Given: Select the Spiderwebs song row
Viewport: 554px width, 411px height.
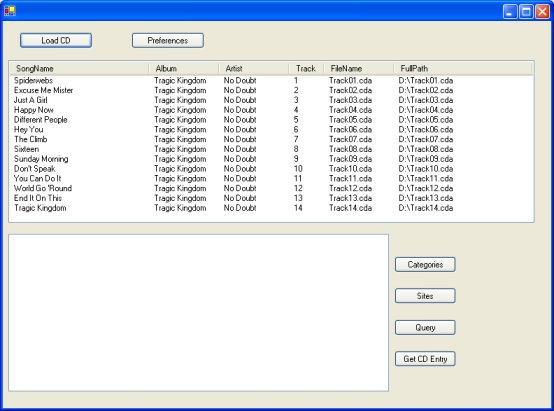Looking at the screenshot, I should pos(33,81).
